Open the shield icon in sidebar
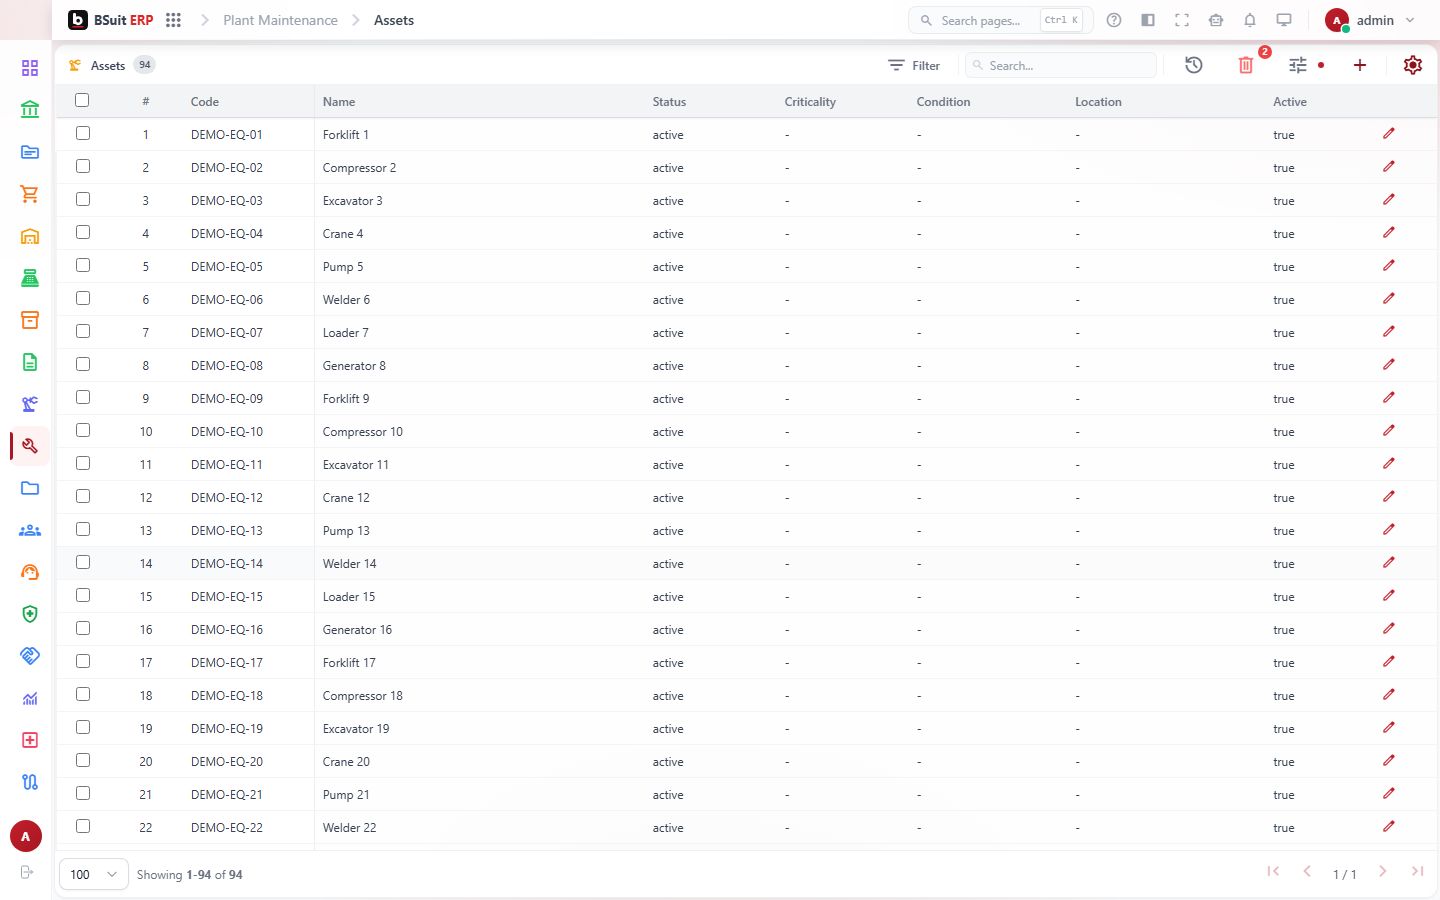 point(30,614)
